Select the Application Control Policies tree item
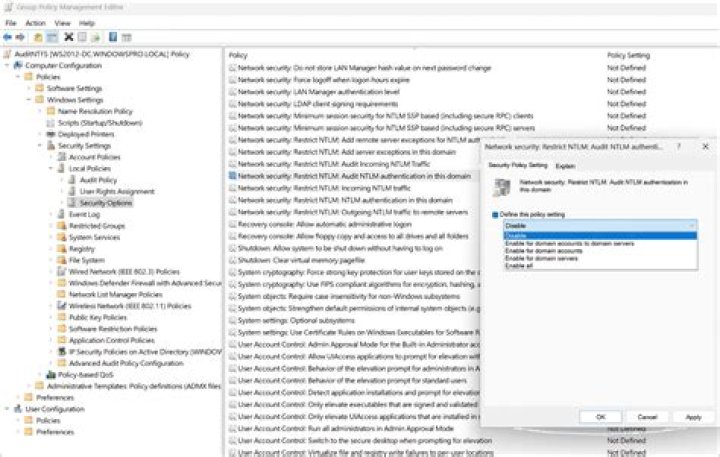 point(112,340)
